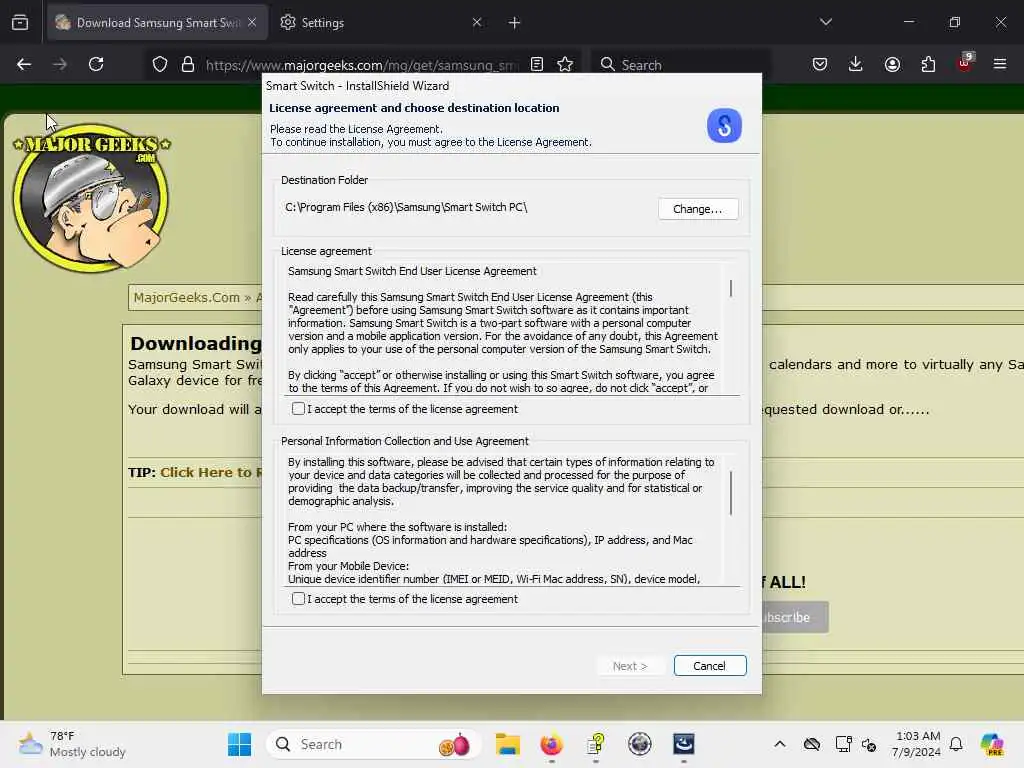Click the 'Click Here to' tip link
The image size is (1024, 768).
211,472
